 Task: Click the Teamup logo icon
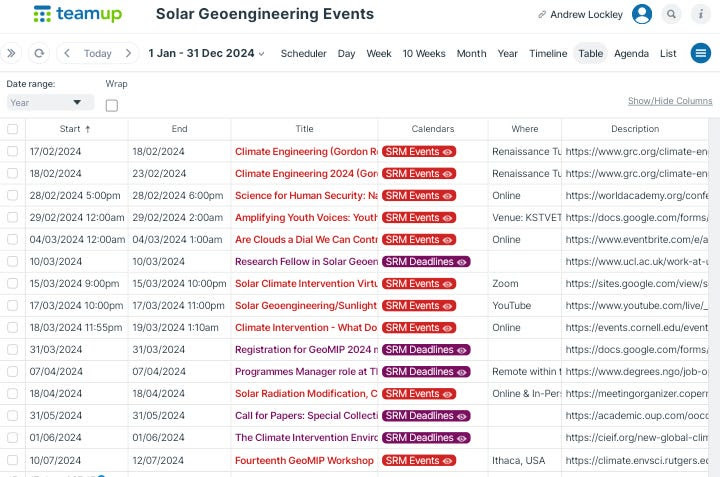pyautogui.click(x=43, y=14)
